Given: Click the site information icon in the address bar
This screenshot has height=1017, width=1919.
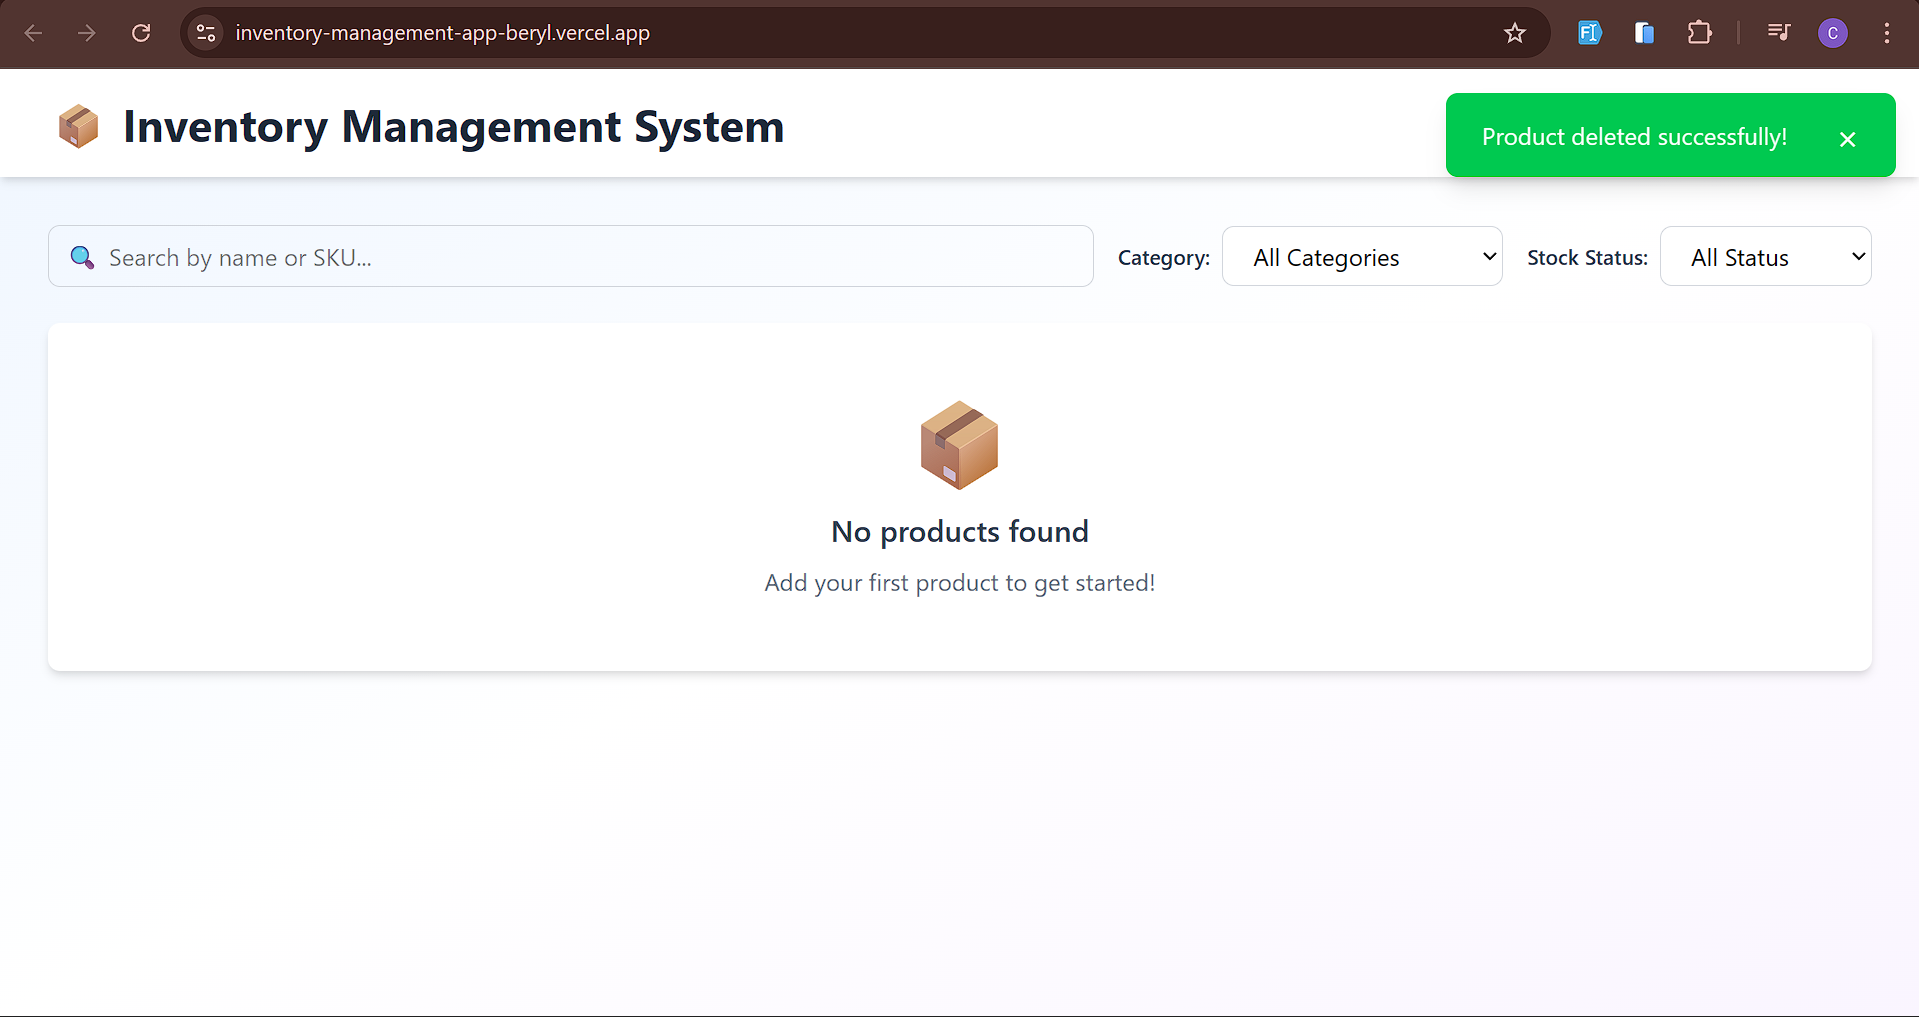Looking at the screenshot, I should tap(205, 32).
